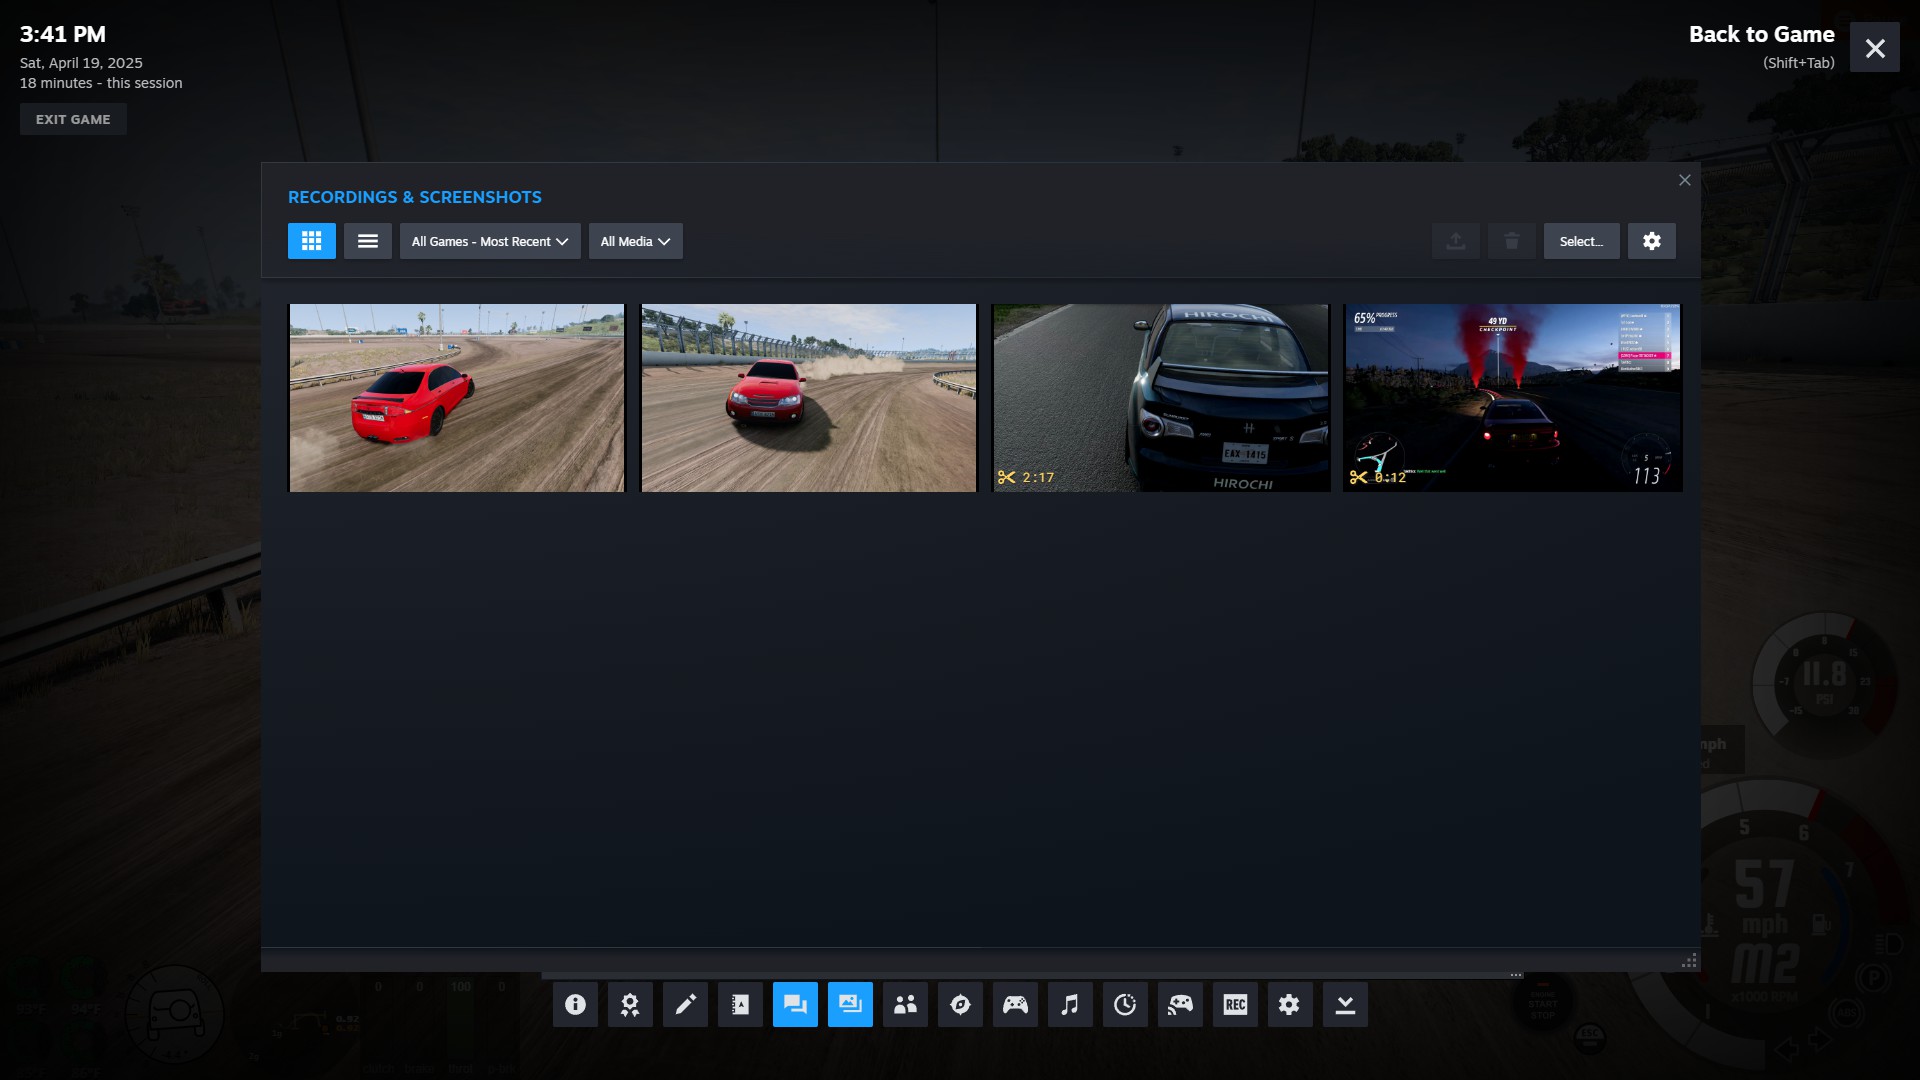
Task: Open the Discussions chat bubbles icon
Action: tap(795, 1004)
